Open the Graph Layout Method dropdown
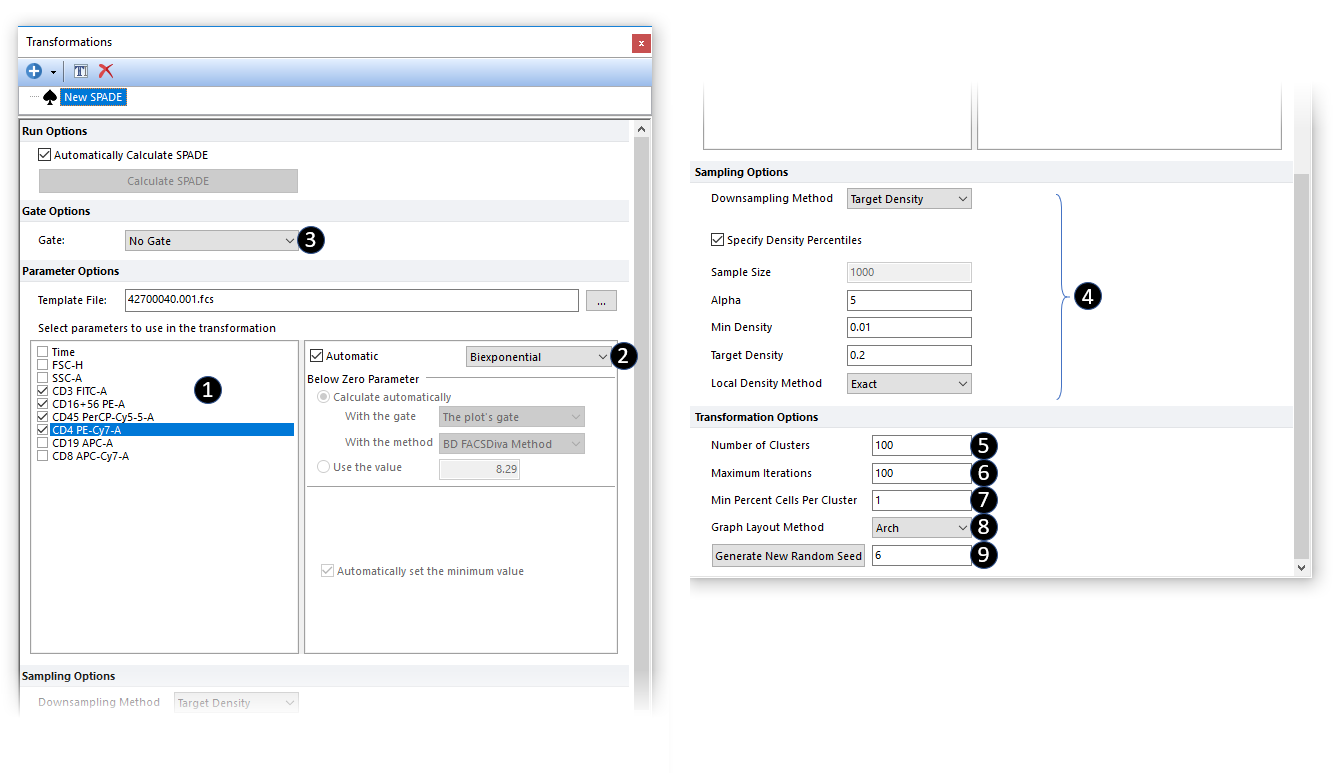The image size is (1339, 773). (921, 528)
